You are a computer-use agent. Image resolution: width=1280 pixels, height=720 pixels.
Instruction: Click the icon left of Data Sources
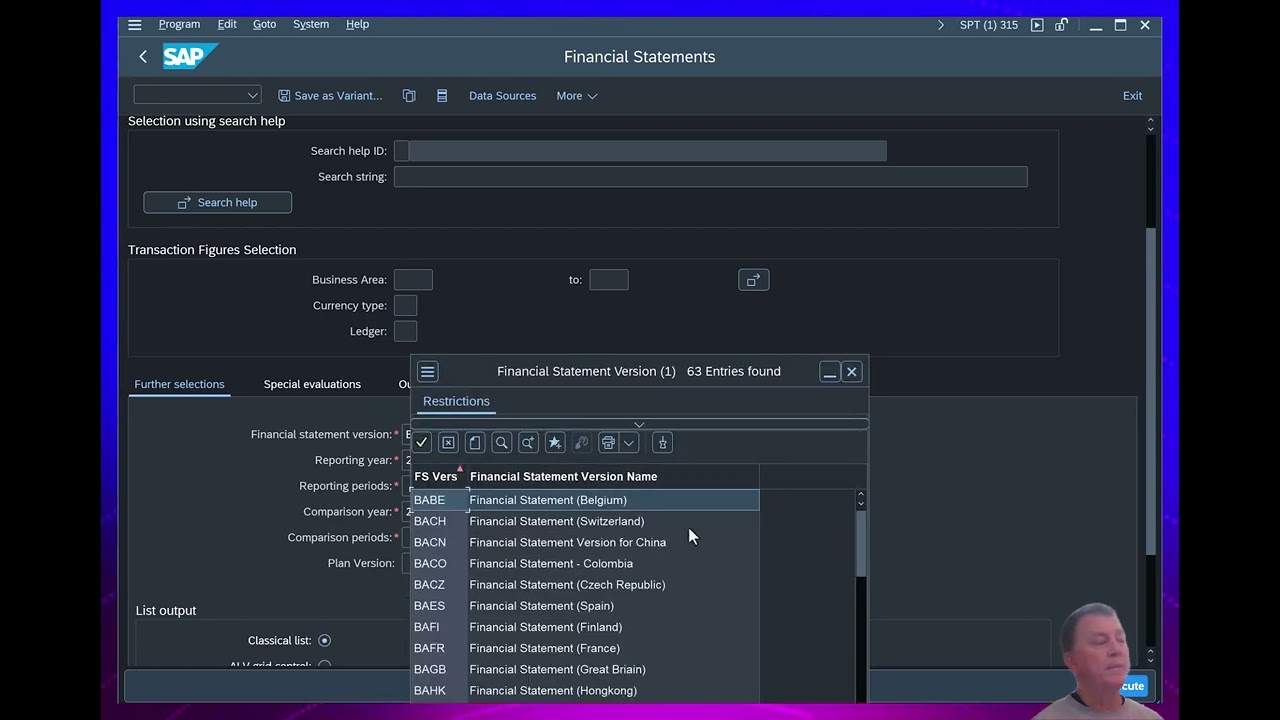pos(442,96)
